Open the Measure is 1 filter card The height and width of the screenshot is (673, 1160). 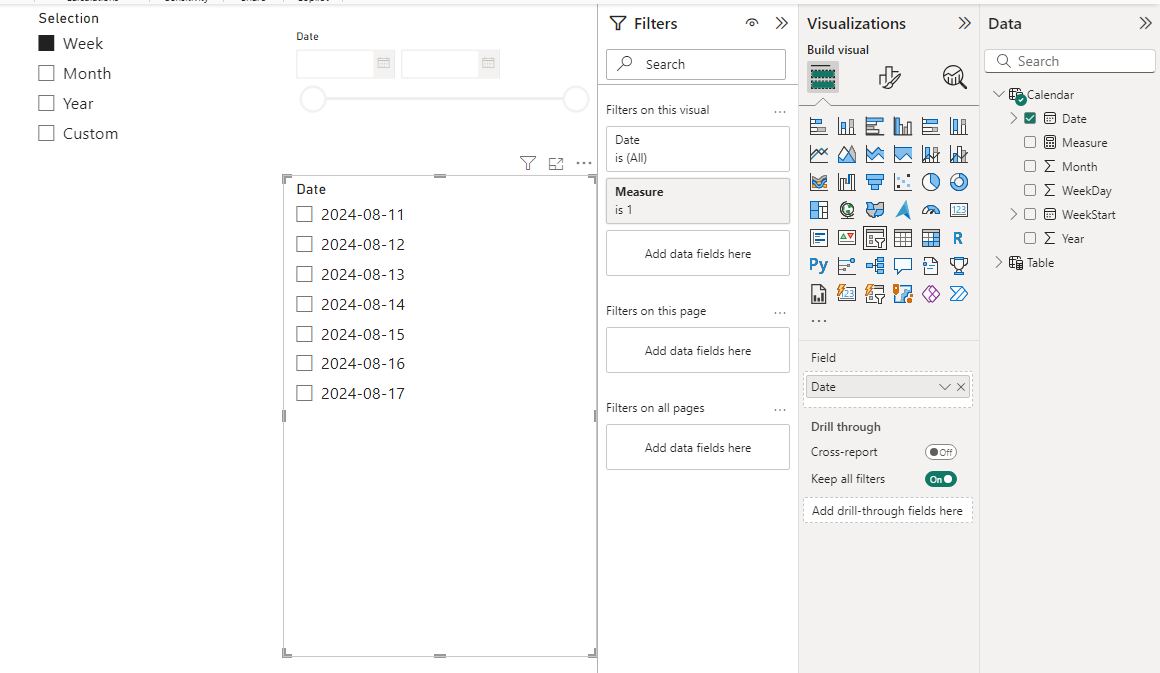698,200
